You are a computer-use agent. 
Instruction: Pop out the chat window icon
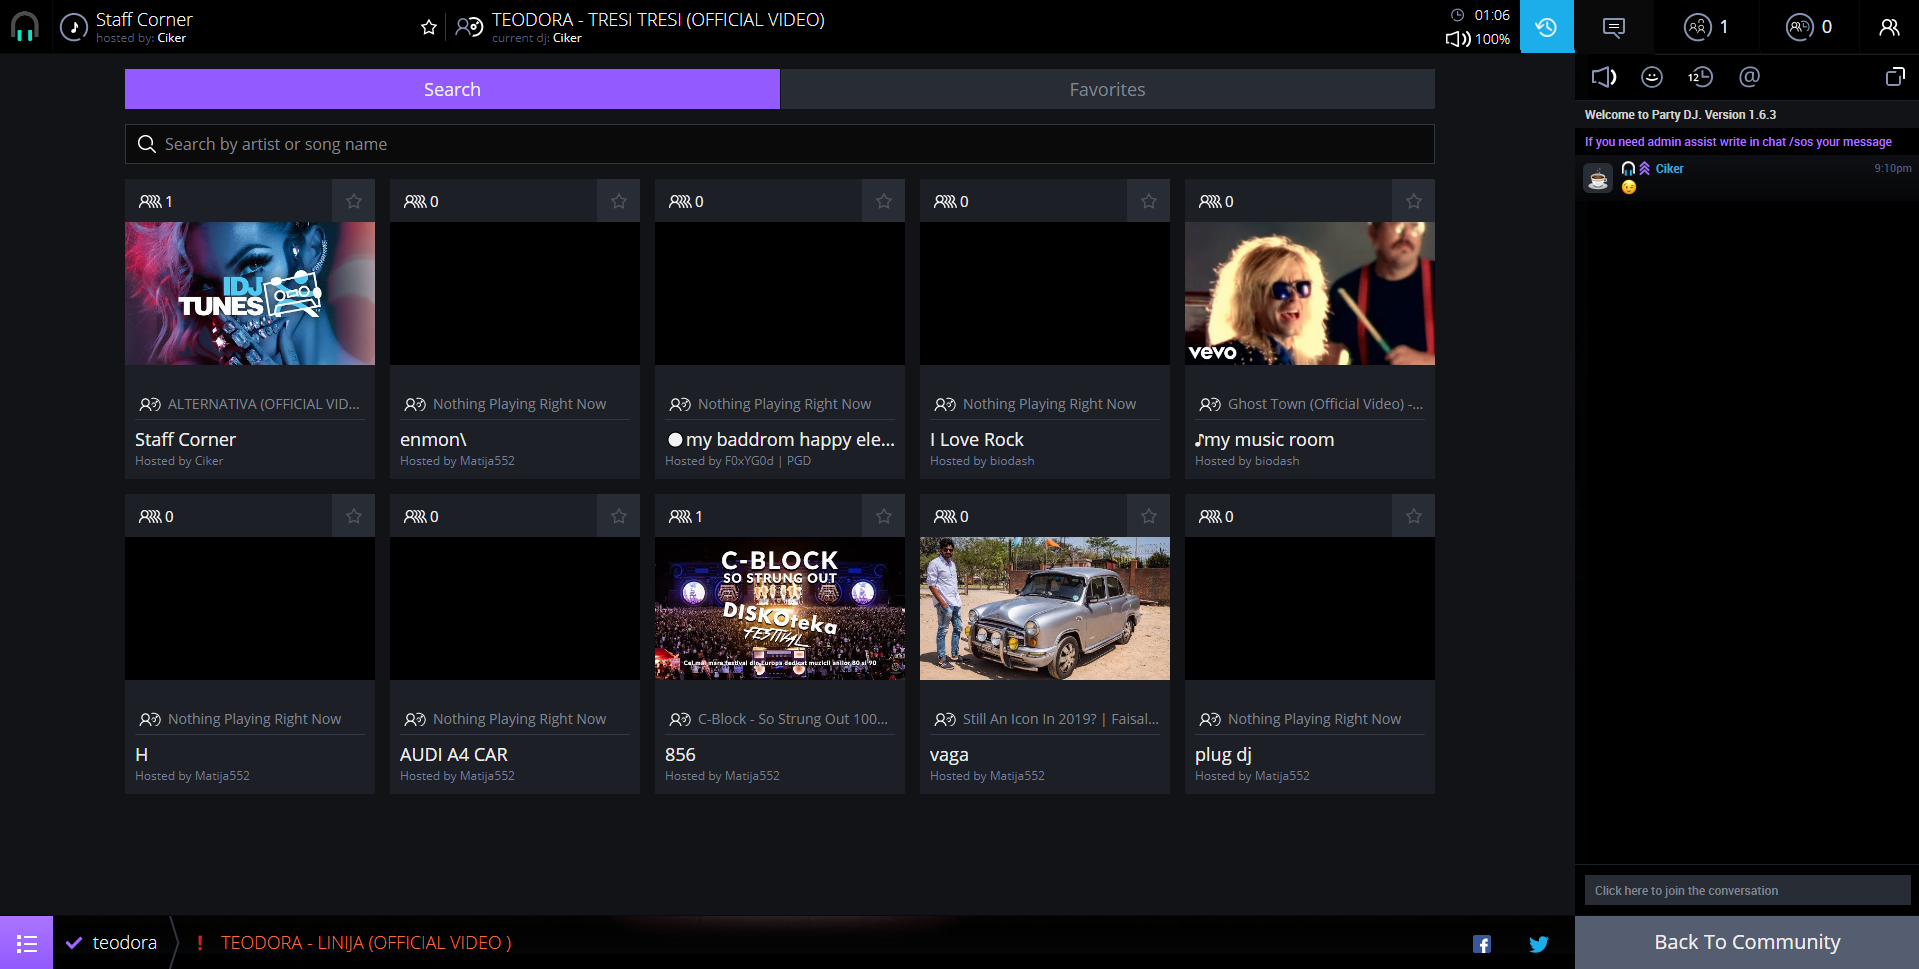[1895, 77]
